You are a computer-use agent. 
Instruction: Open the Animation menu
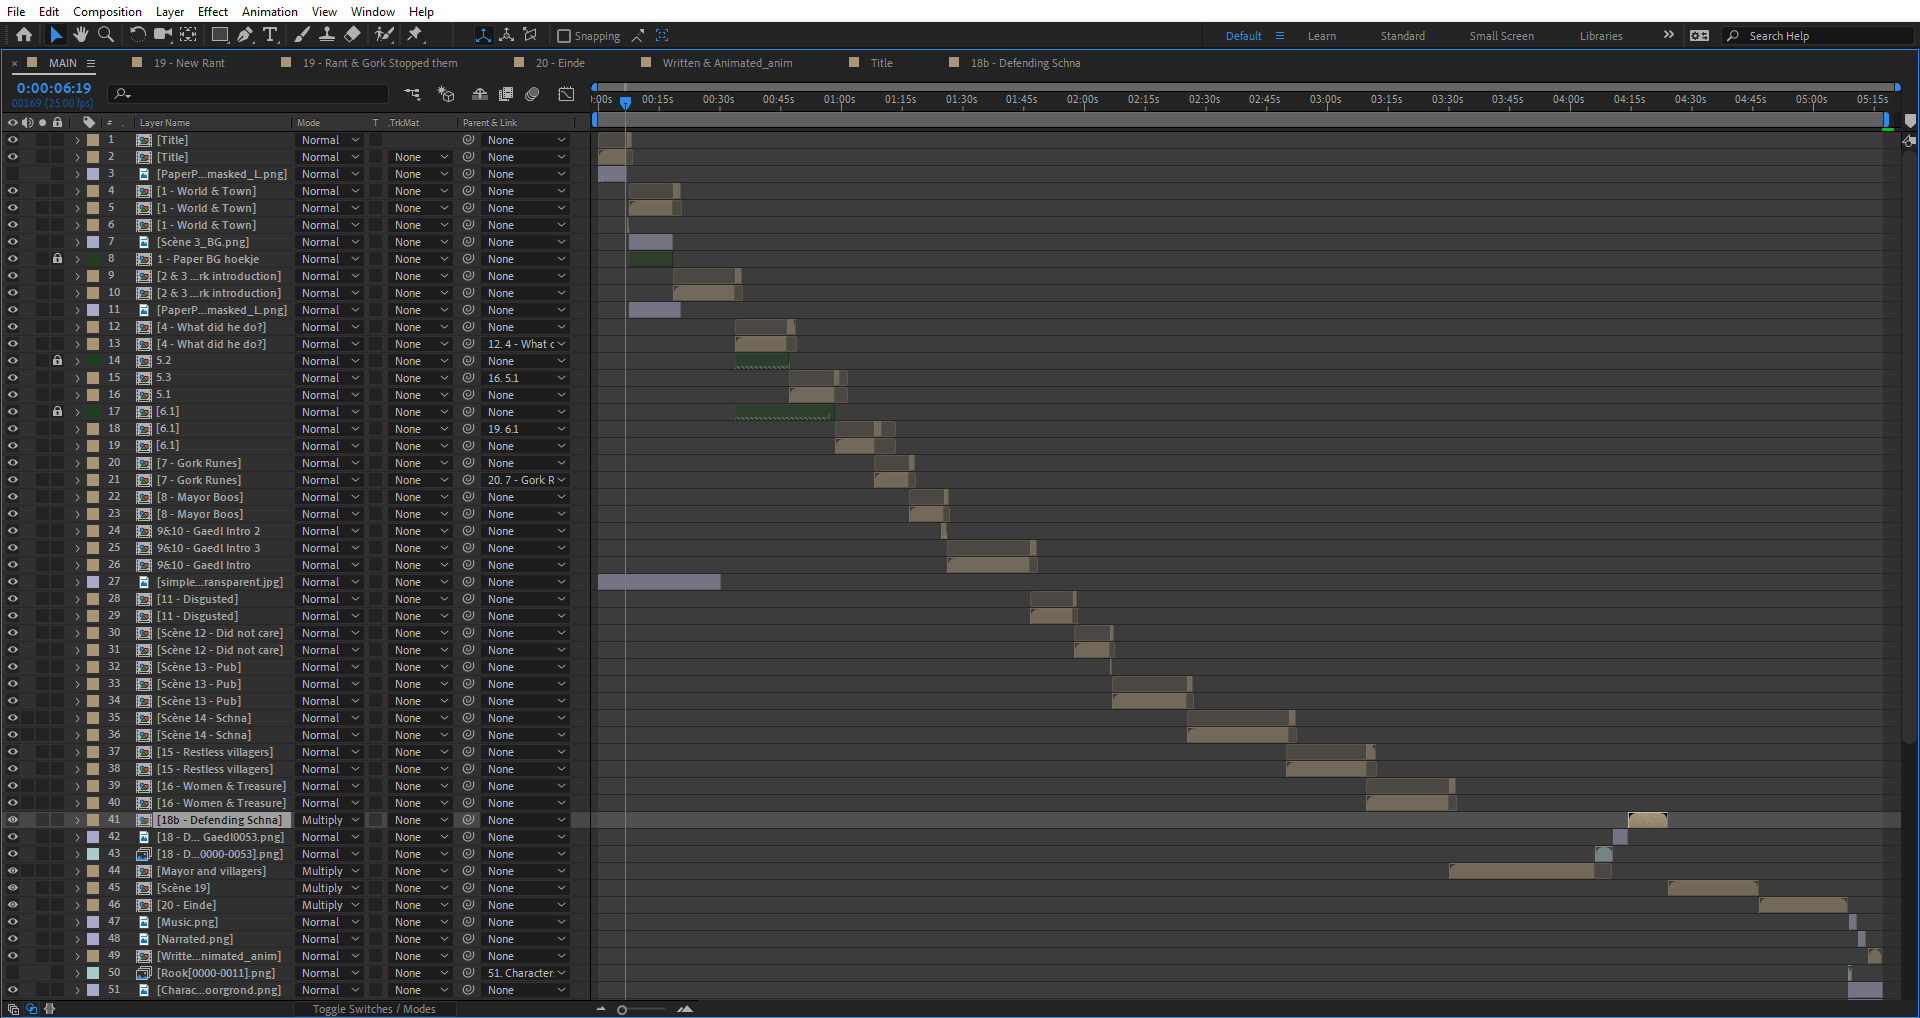(x=270, y=11)
